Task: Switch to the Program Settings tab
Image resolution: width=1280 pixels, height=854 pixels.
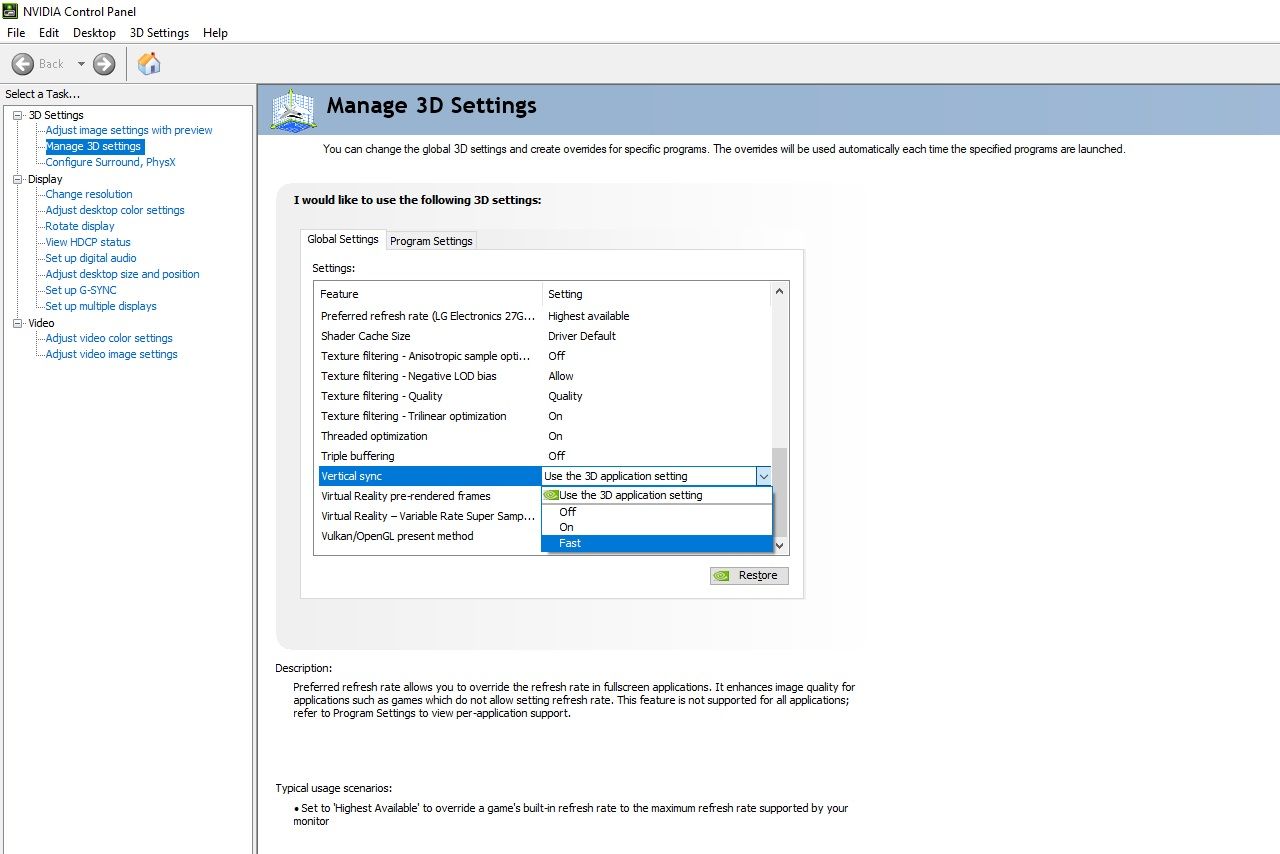Action: (x=431, y=241)
